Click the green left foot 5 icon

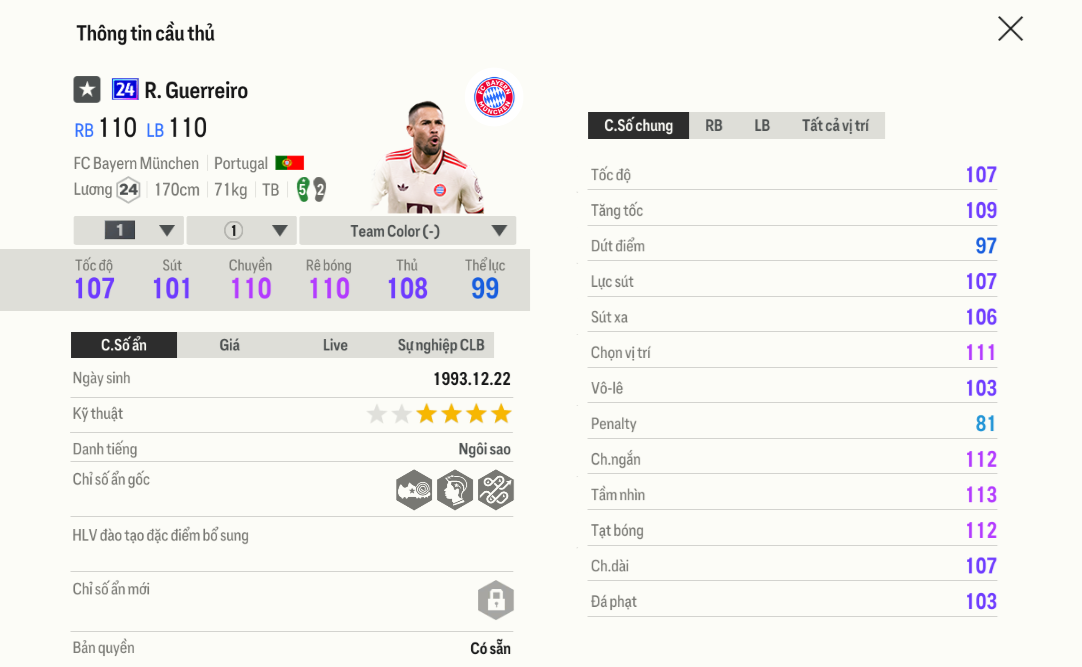coord(303,189)
